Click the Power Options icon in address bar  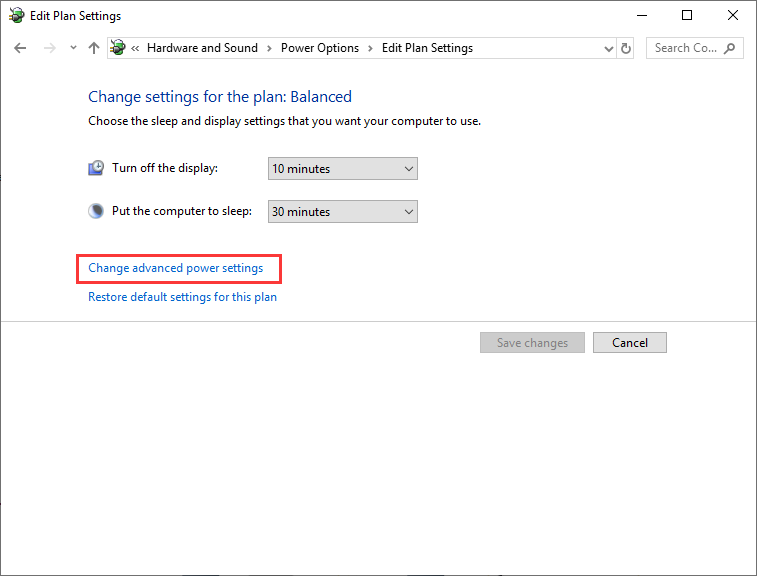[119, 48]
